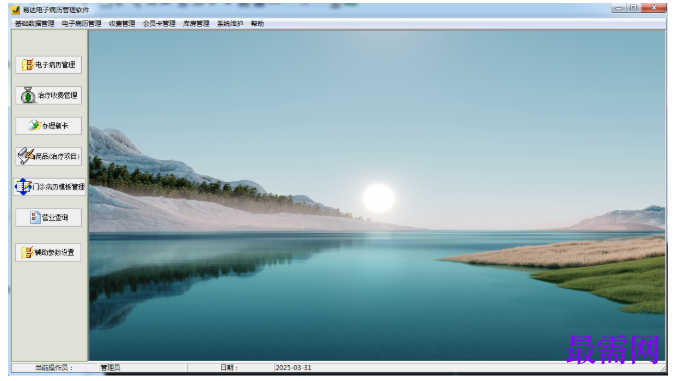The image size is (678, 381).
Task: Launch 办理新卡 card issuing button
Action: (x=48, y=126)
